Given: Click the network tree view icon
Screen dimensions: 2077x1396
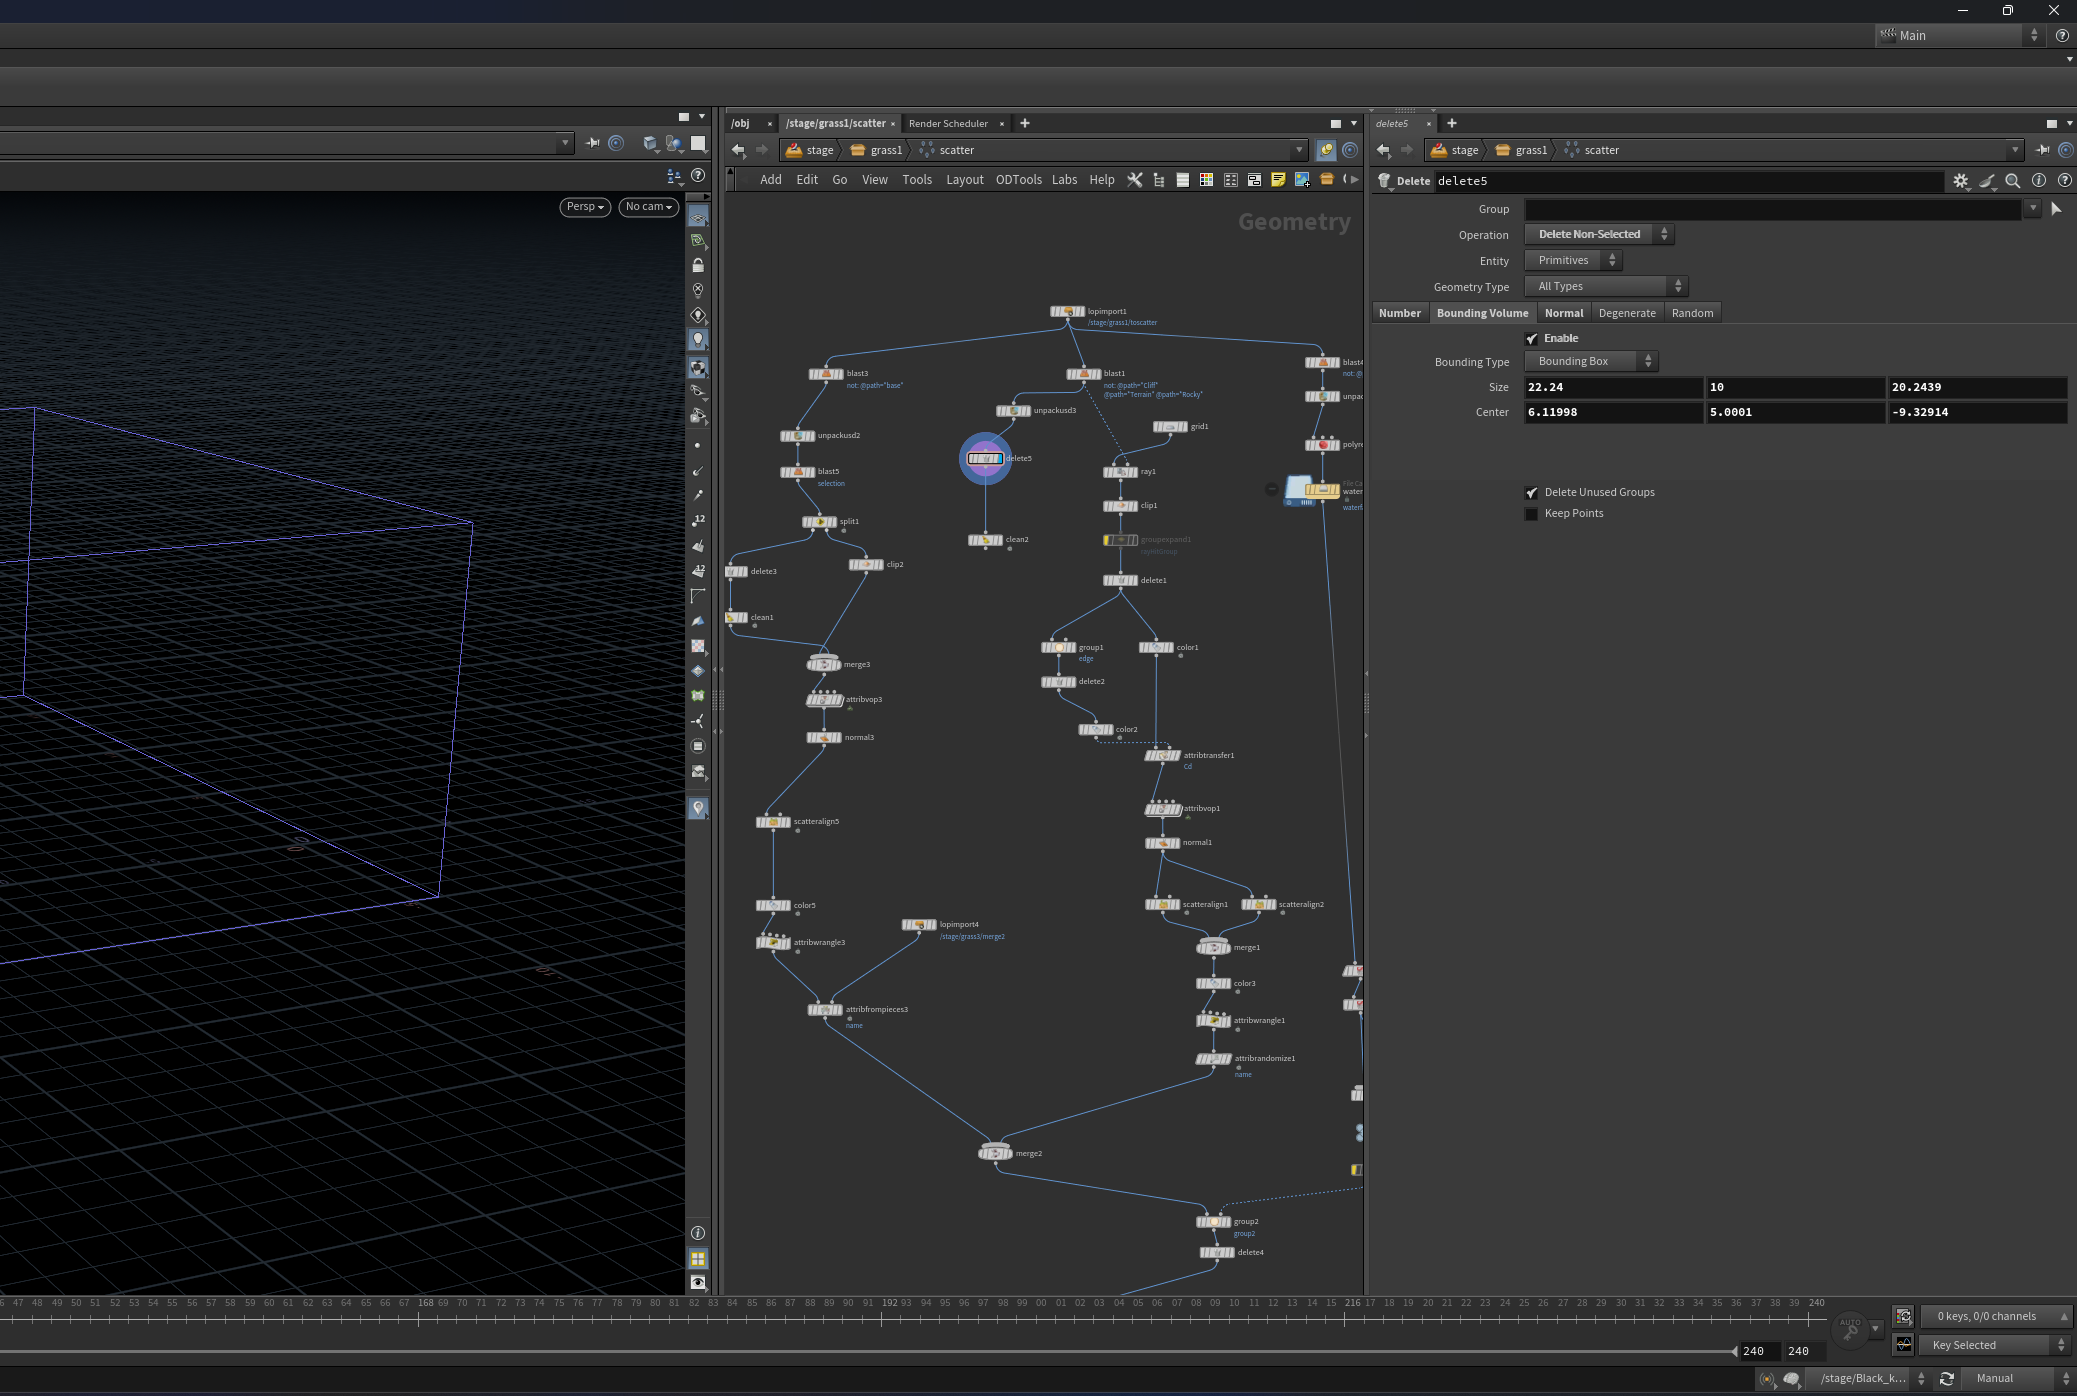Looking at the screenshot, I should tap(1159, 180).
